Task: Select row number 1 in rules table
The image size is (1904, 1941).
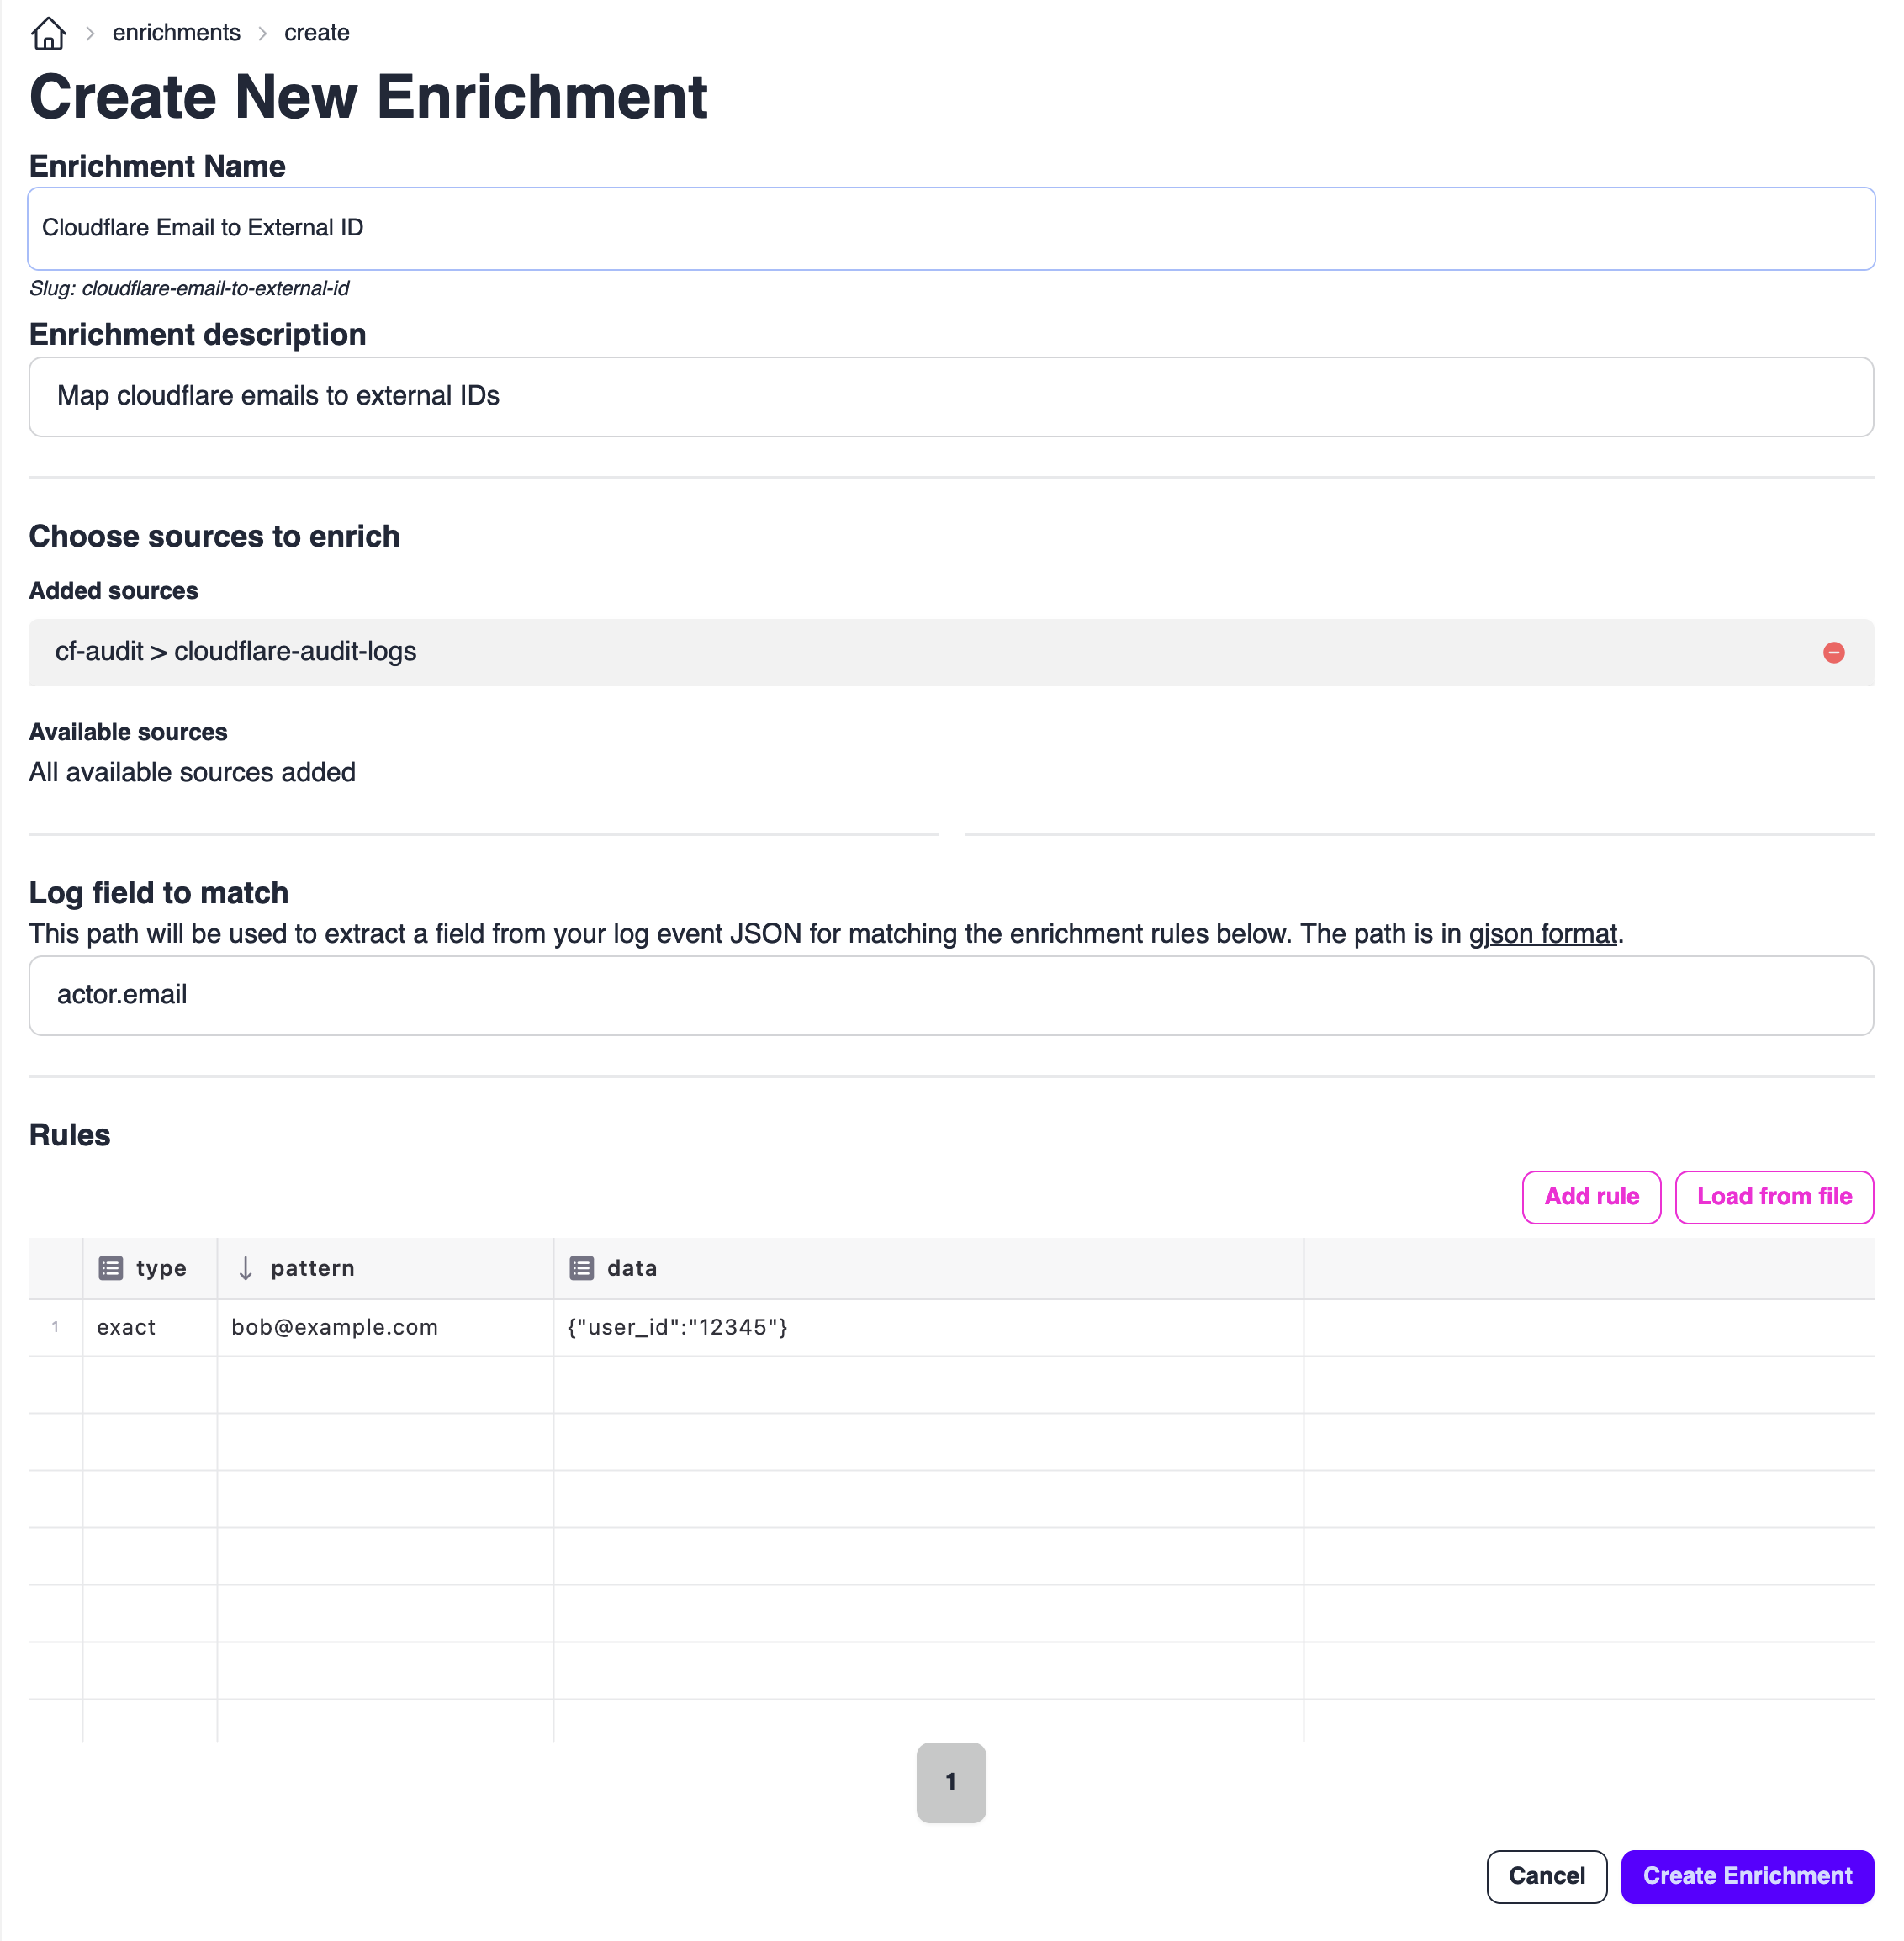Action: coord(55,1327)
